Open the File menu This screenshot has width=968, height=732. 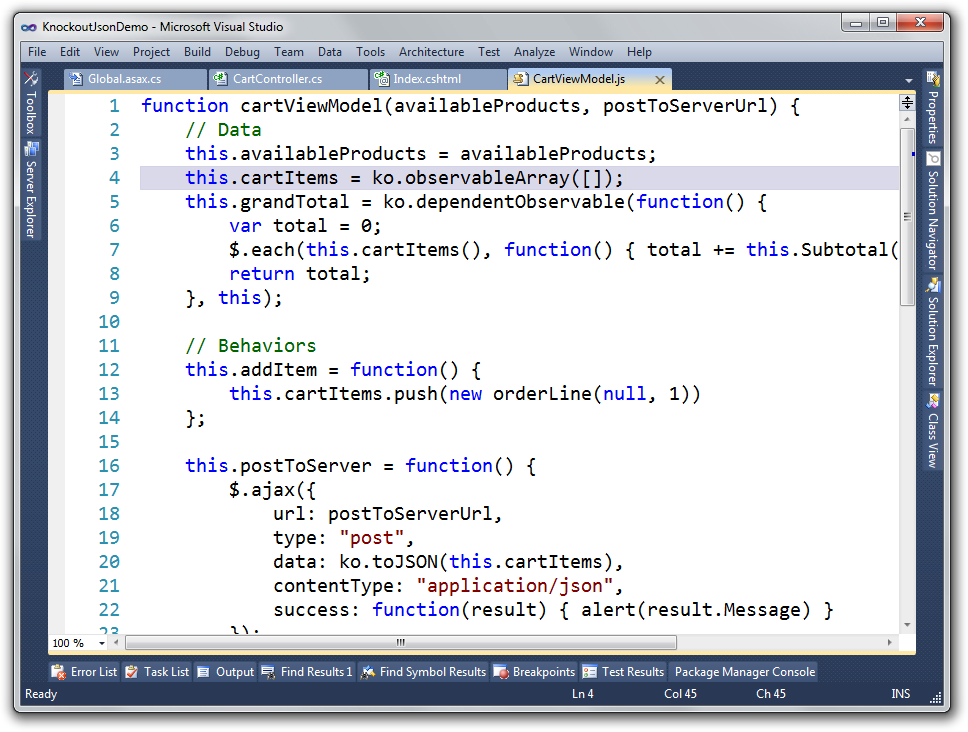[x=37, y=52]
